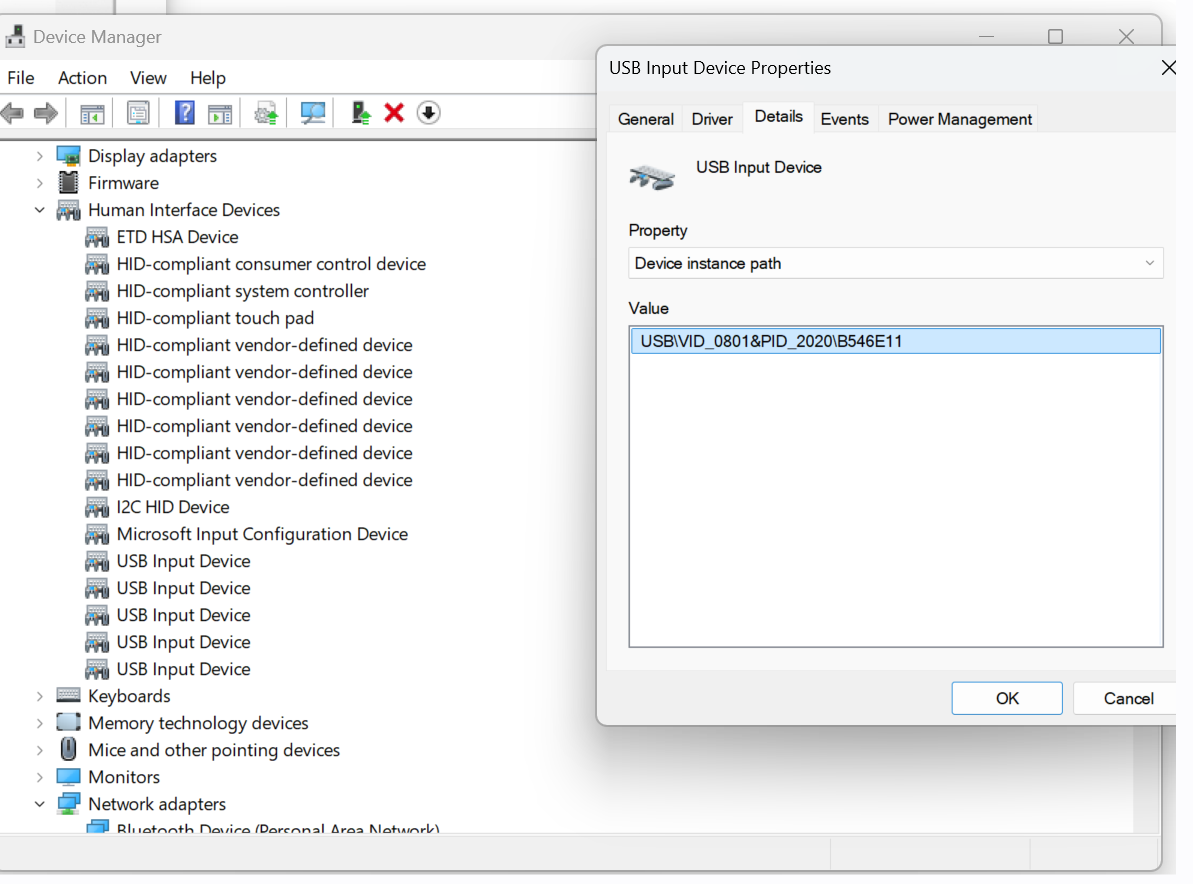Switch to the Power Management tab
1193x884 pixels.
[x=959, y=119]
